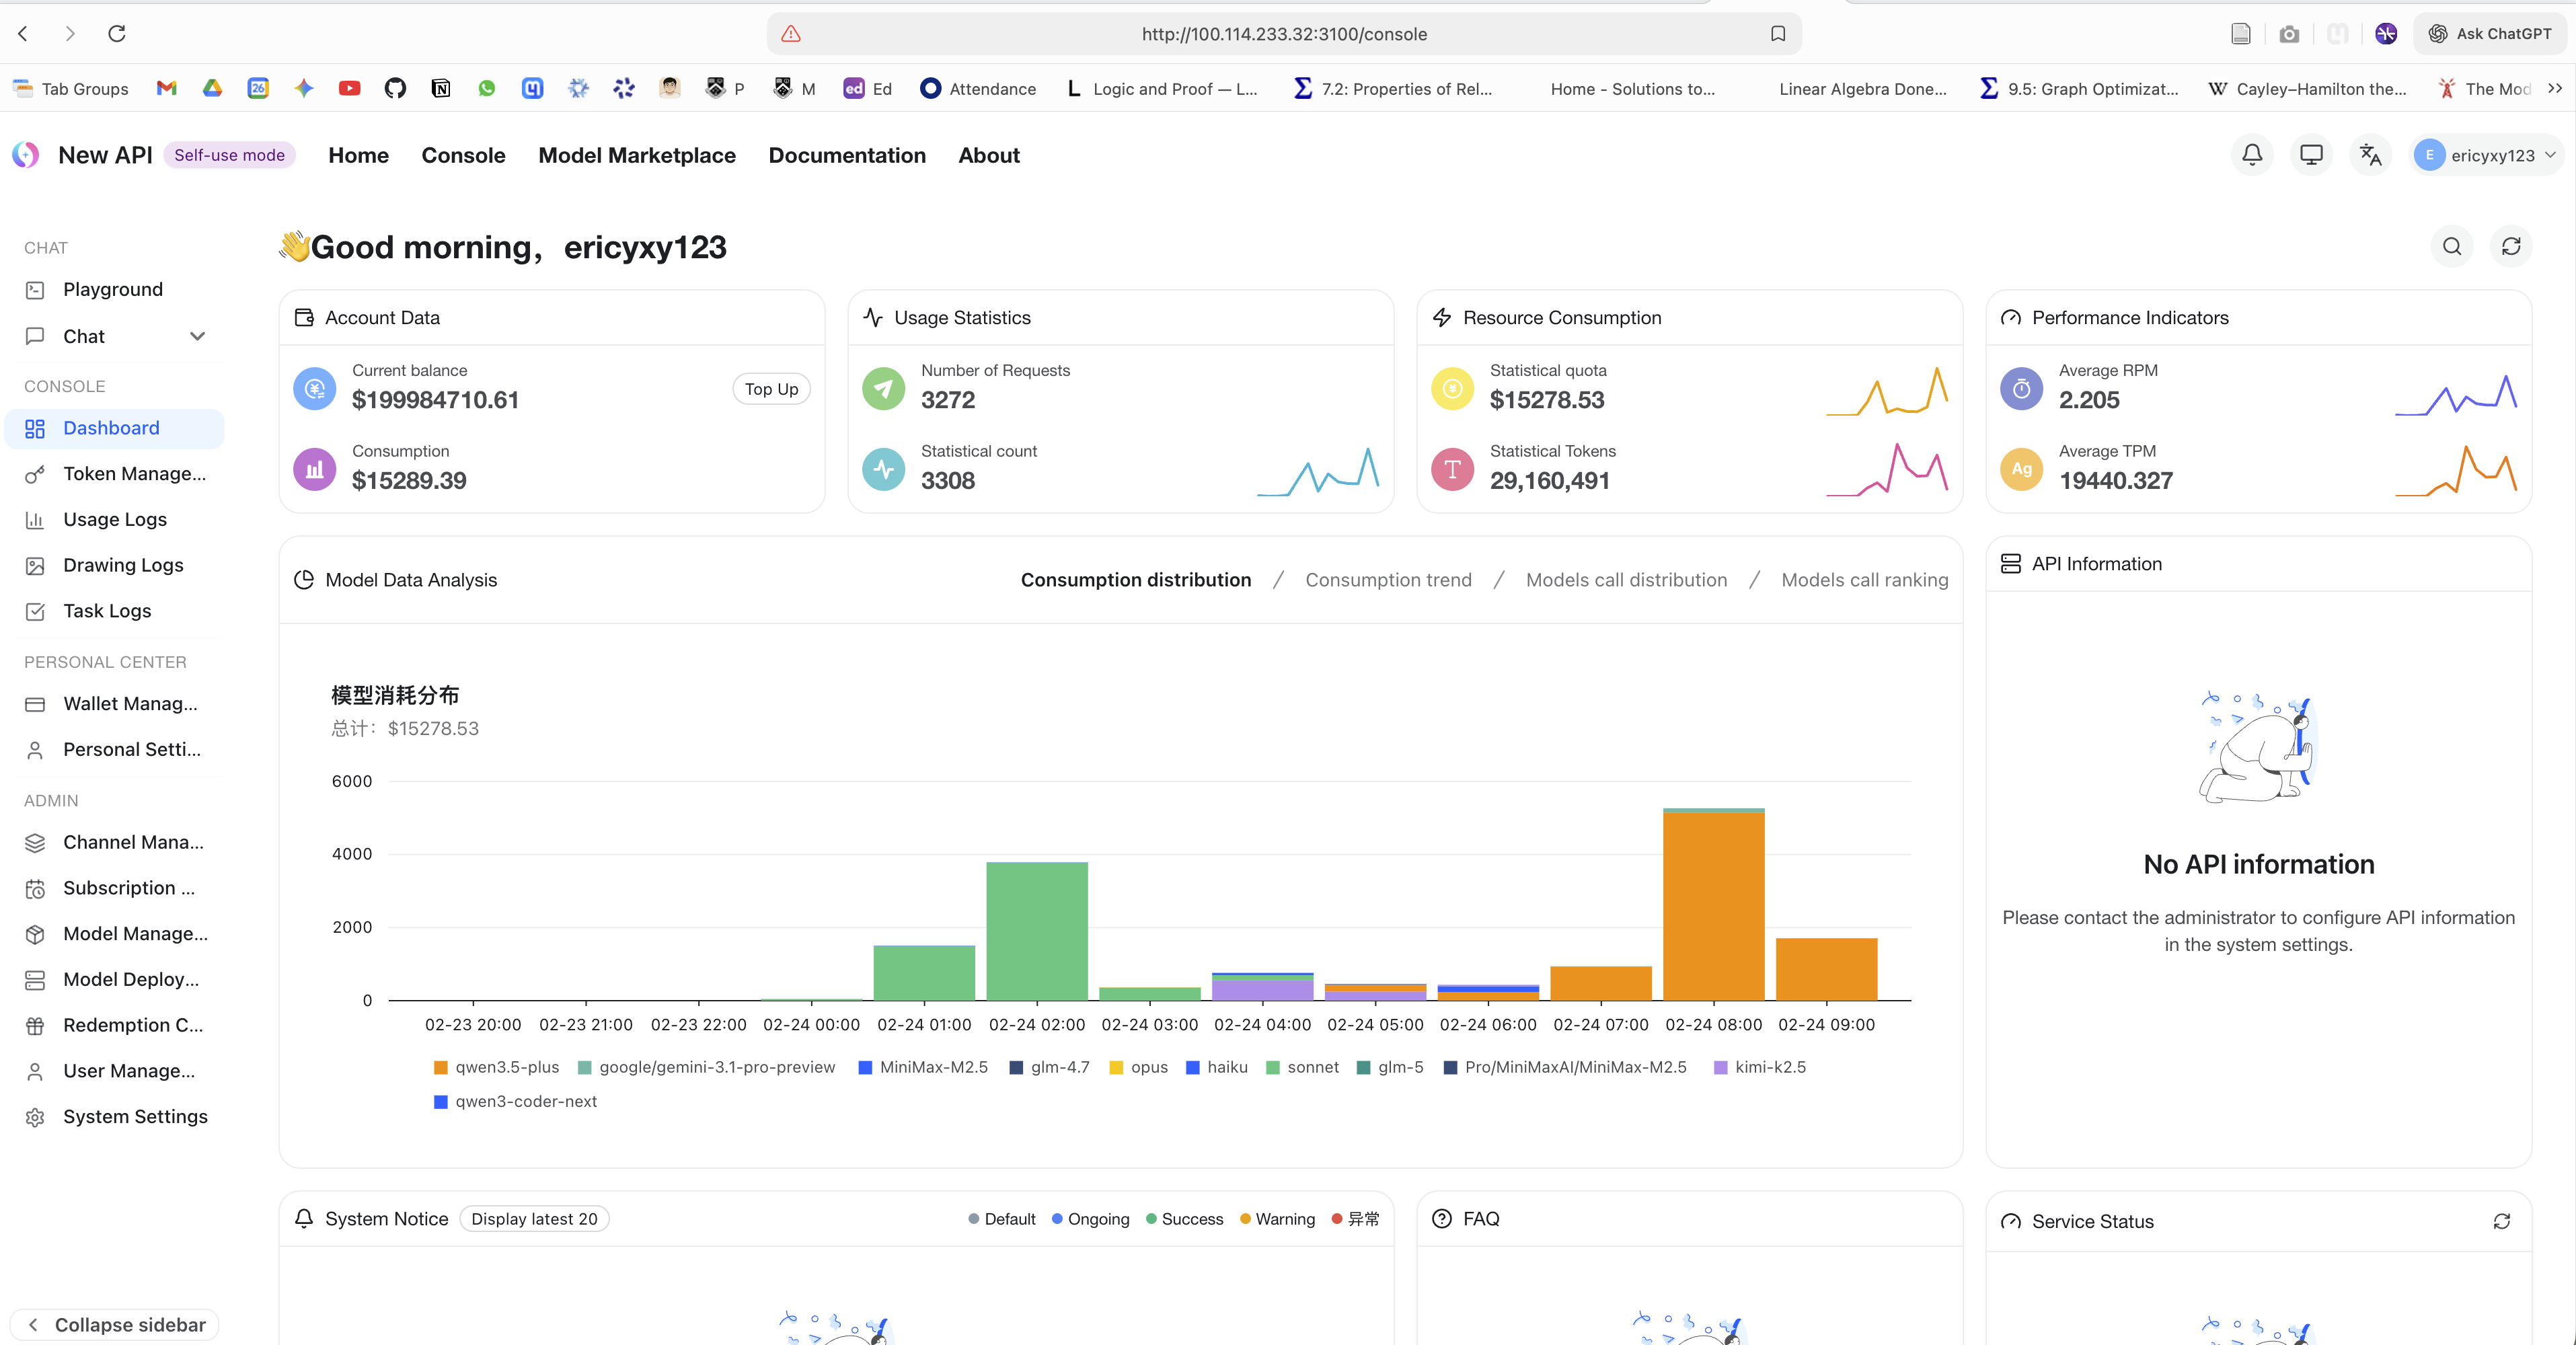Open the Model Marketplace page

coord(637,155)
